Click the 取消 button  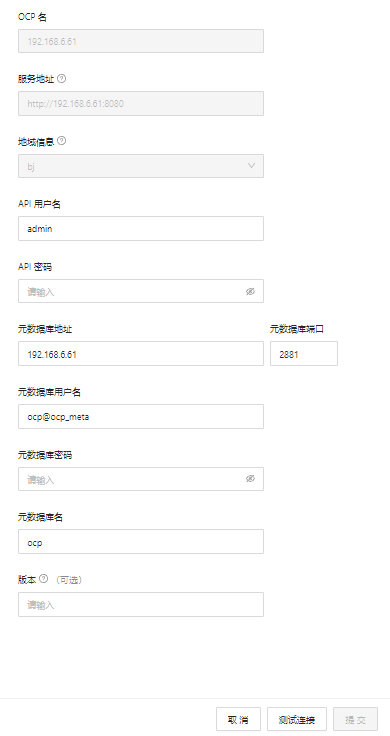238,720
